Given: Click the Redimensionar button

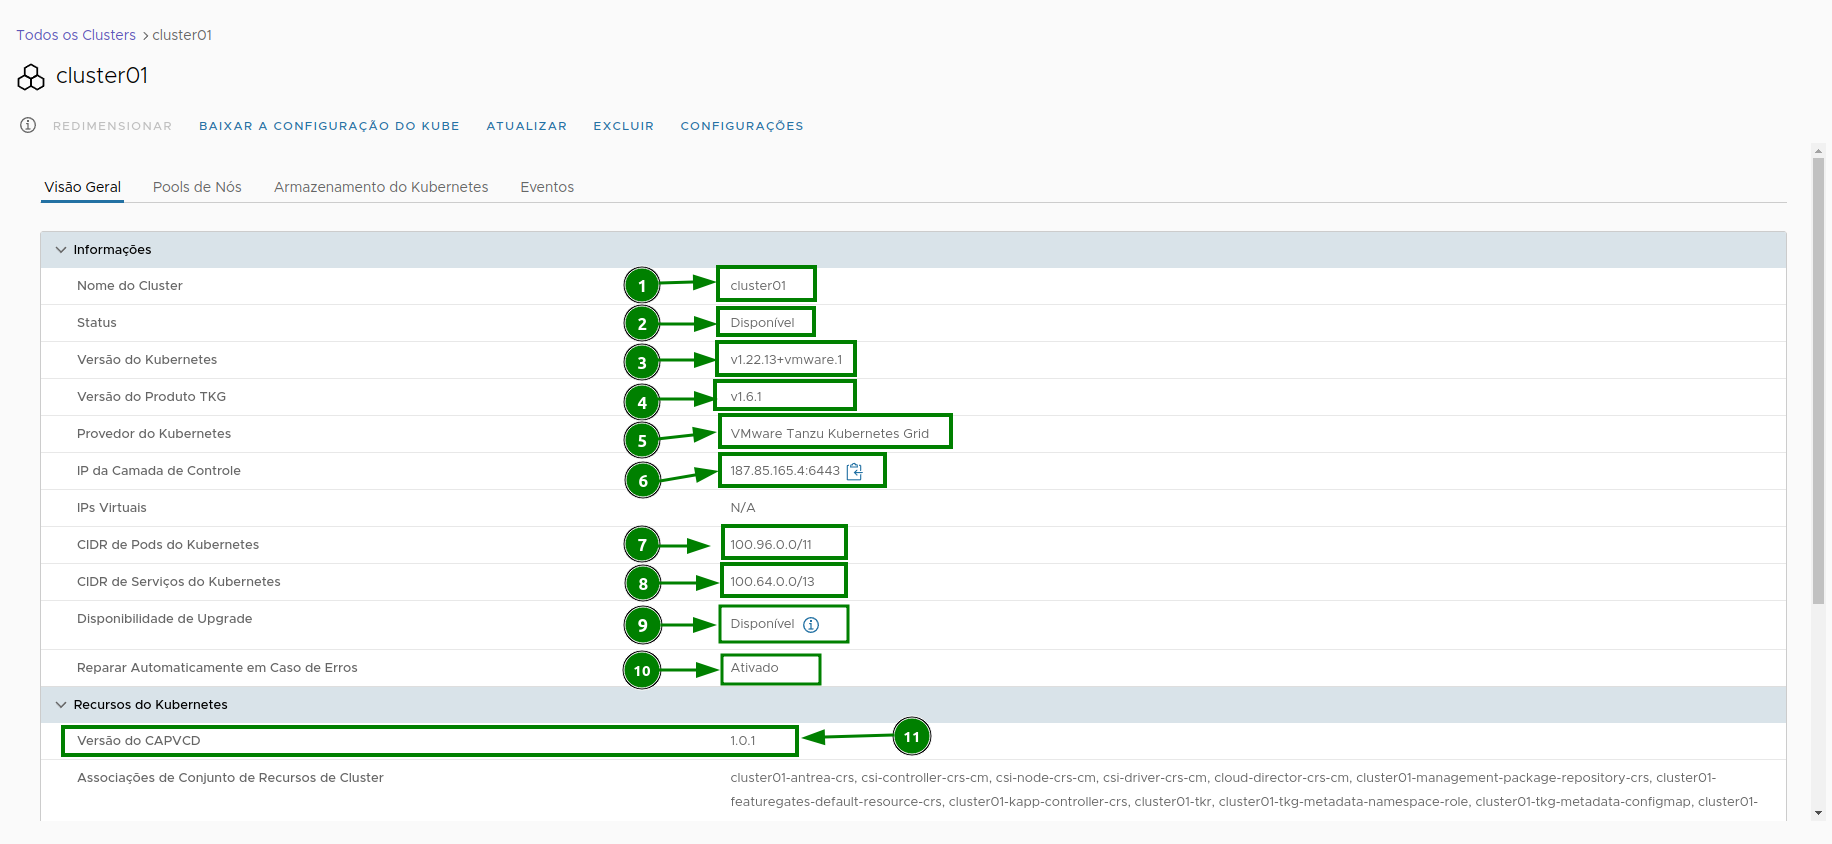Looking at the screenshot, I should click(112, 126).
